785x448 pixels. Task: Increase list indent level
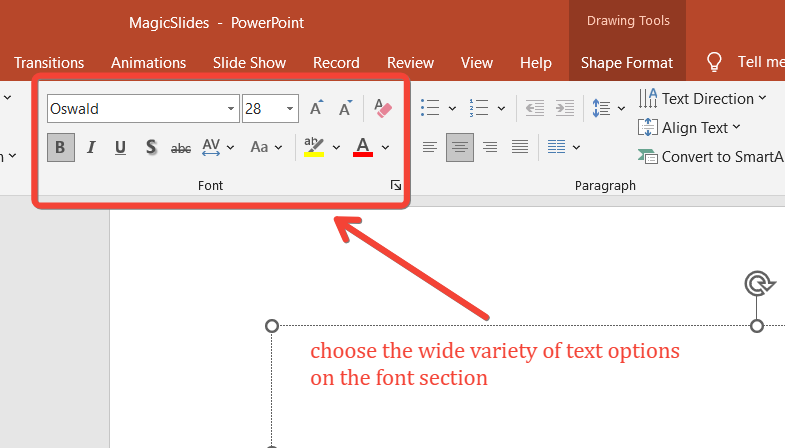click(565, 108)
